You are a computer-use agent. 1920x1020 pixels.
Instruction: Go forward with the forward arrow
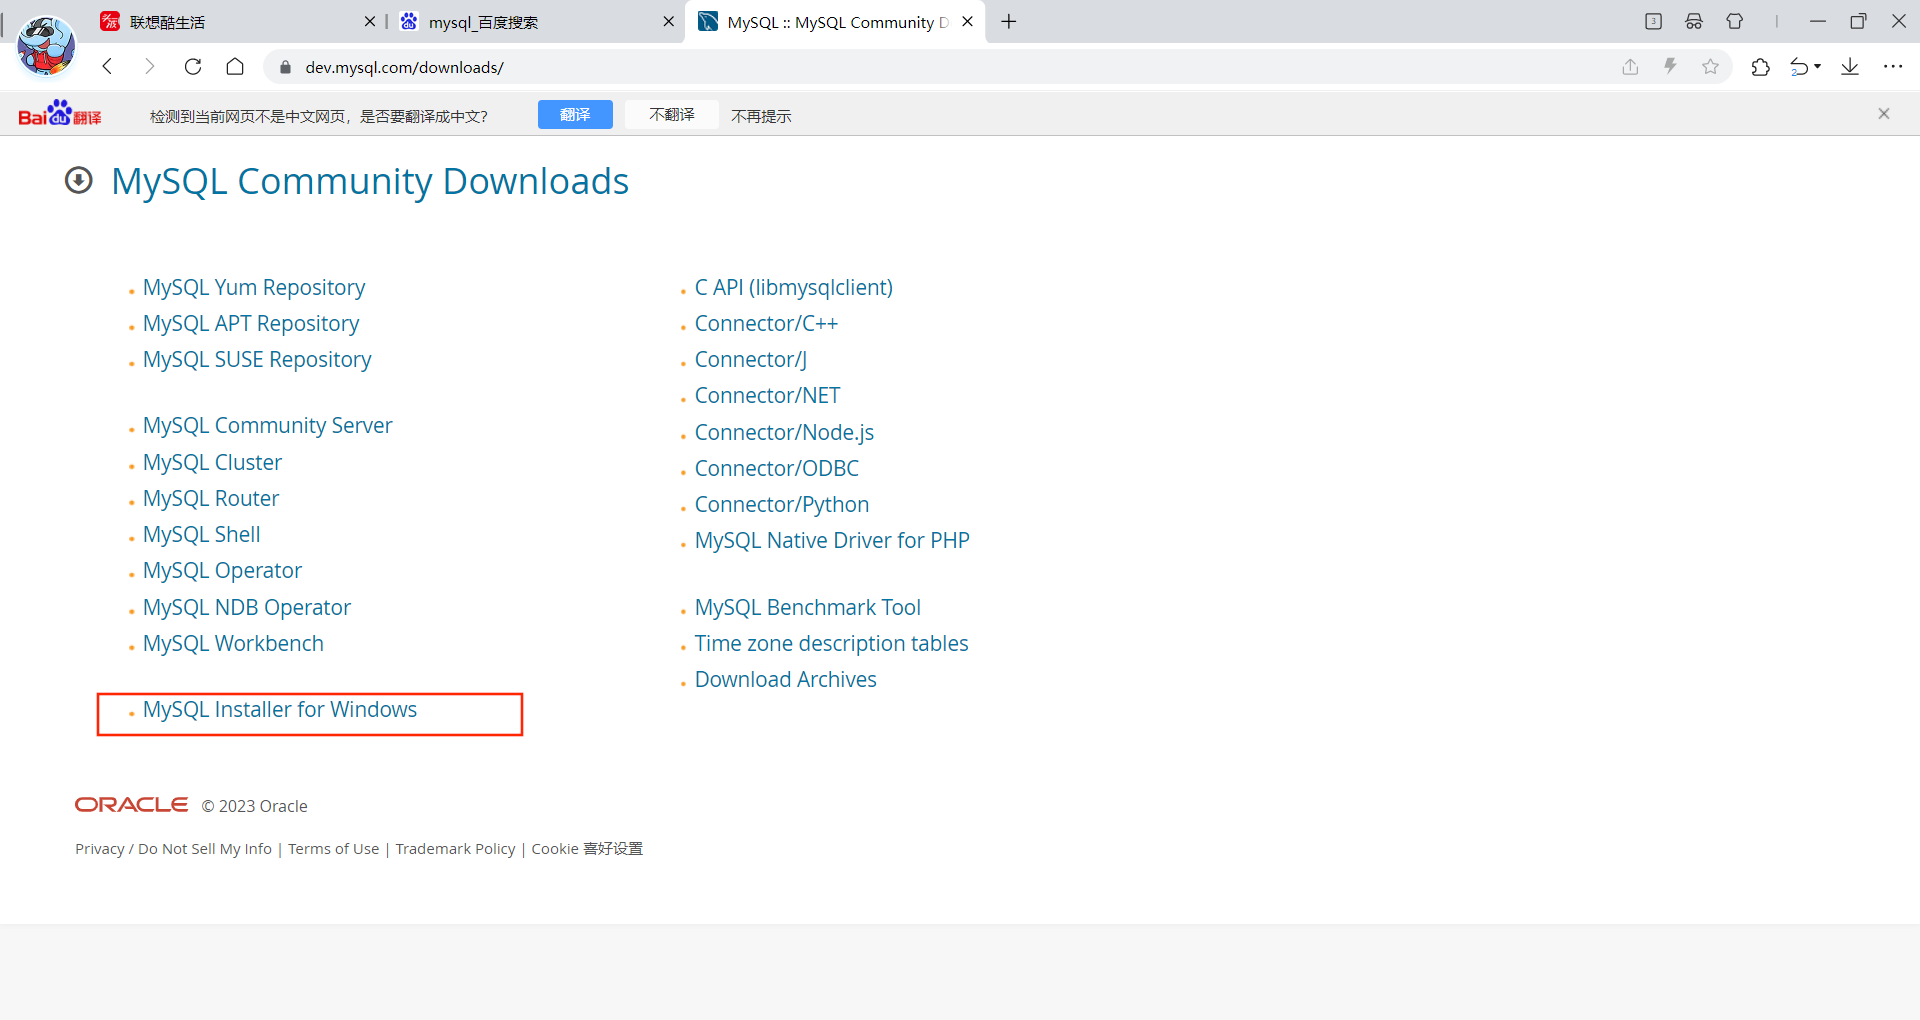tap(150, 67)
